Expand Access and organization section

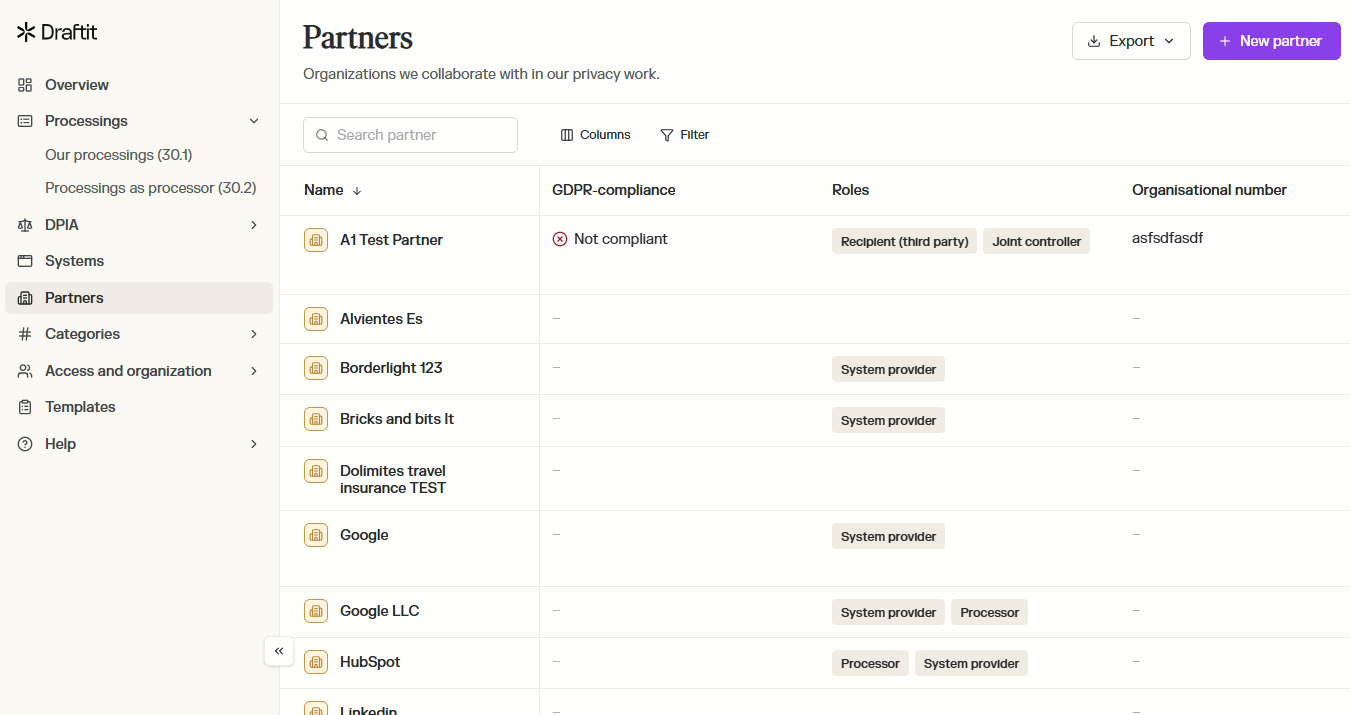click(x=254, y=371)
